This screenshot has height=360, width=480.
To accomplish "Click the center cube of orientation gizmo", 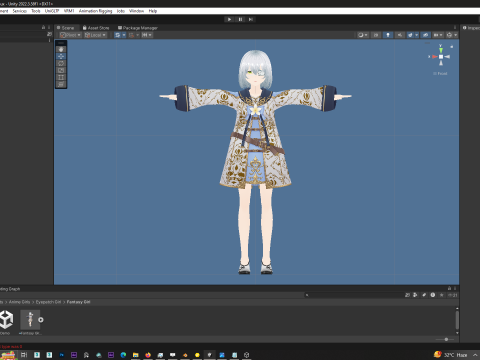I will click(441, 57).
